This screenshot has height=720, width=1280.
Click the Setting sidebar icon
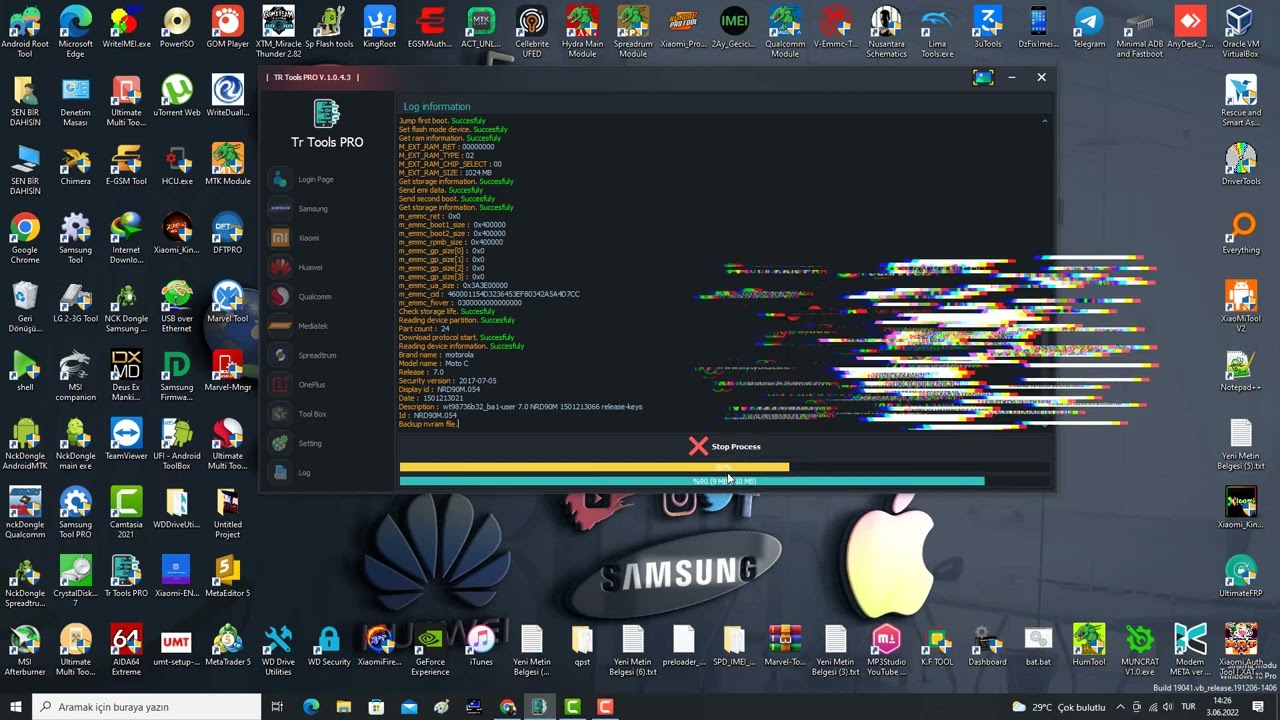(280, 443)
